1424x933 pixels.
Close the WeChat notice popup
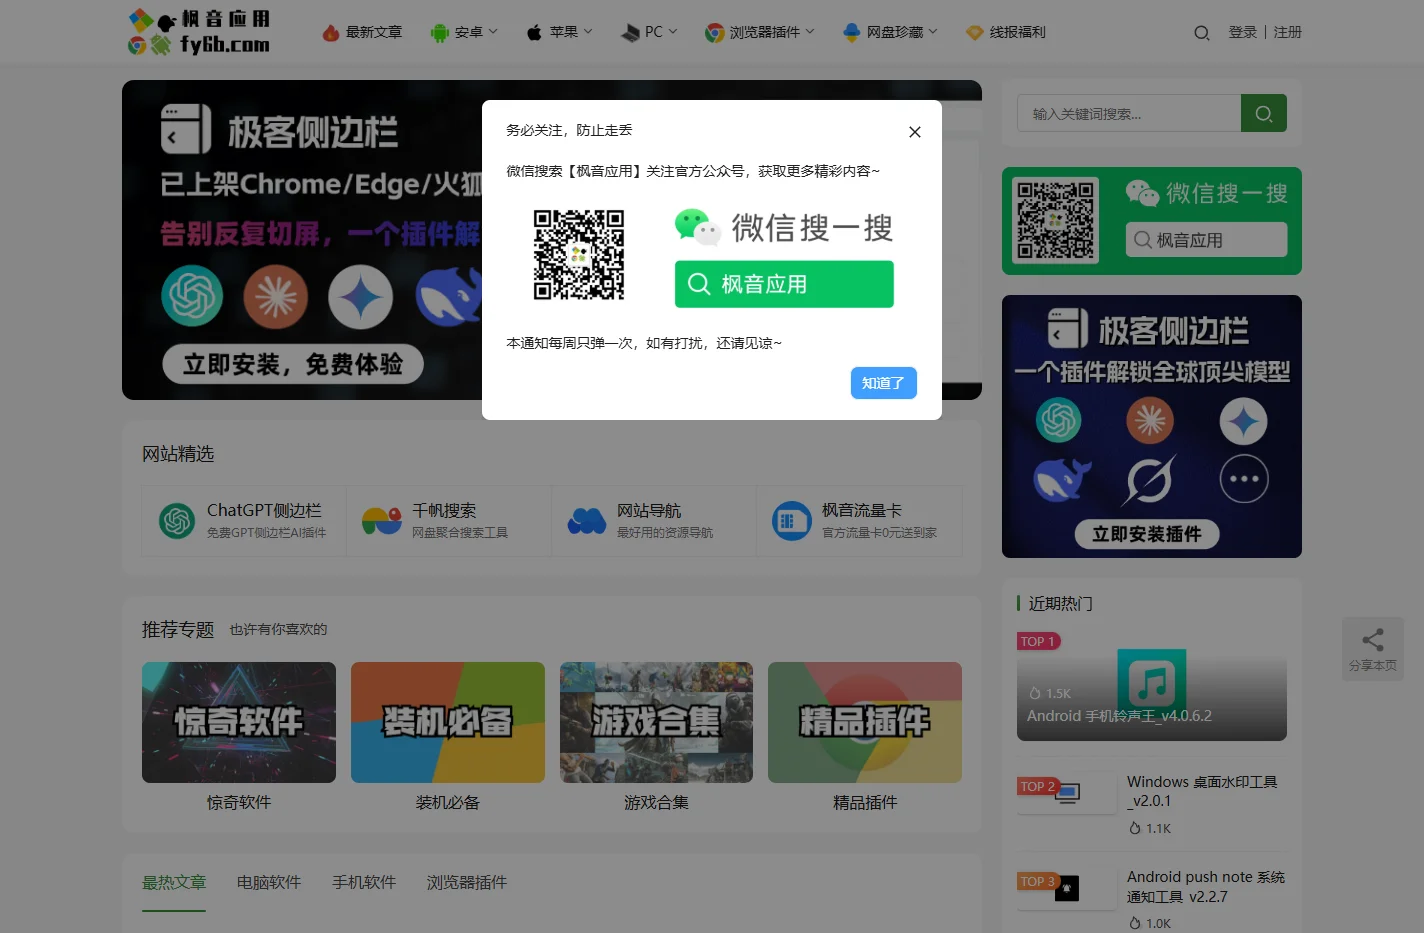pos(914,132)
